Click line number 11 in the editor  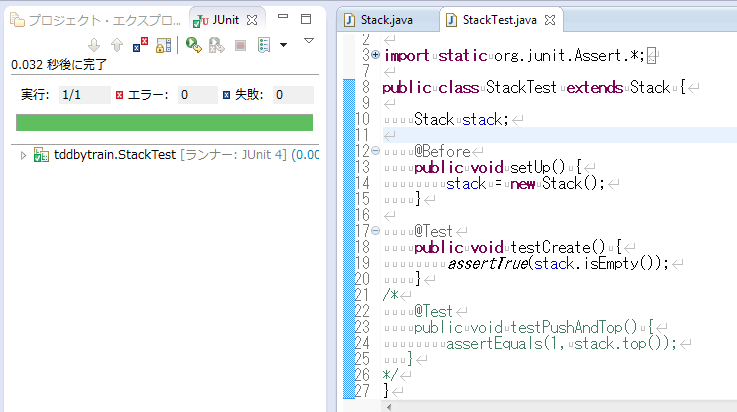tap(362, 135)
